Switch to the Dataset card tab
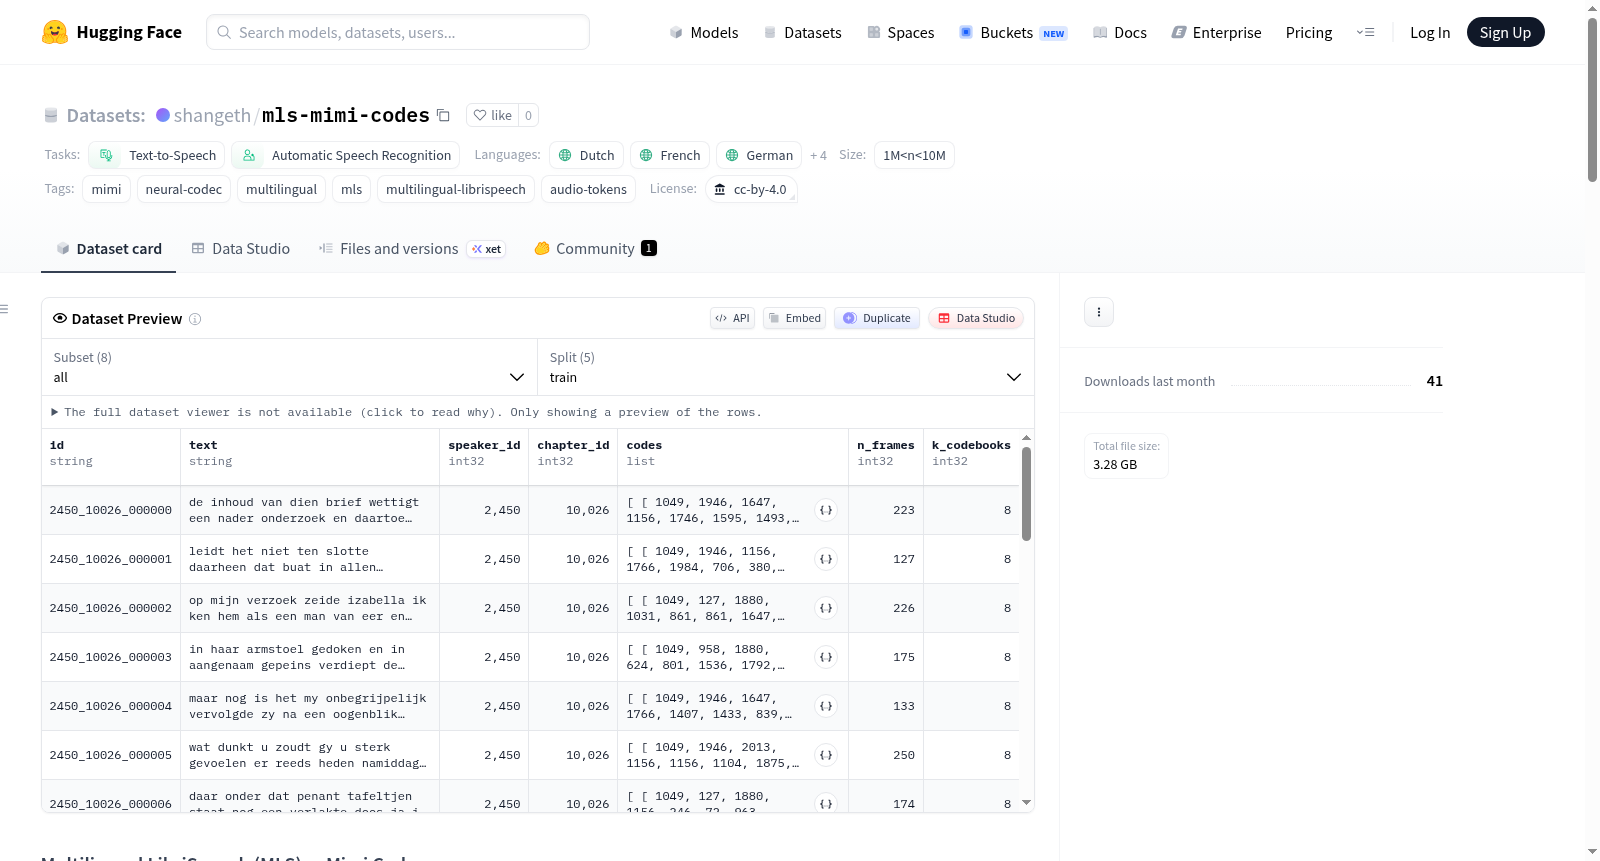Image resolution: width=1600 pixels, height=861 pixels. 109,249
